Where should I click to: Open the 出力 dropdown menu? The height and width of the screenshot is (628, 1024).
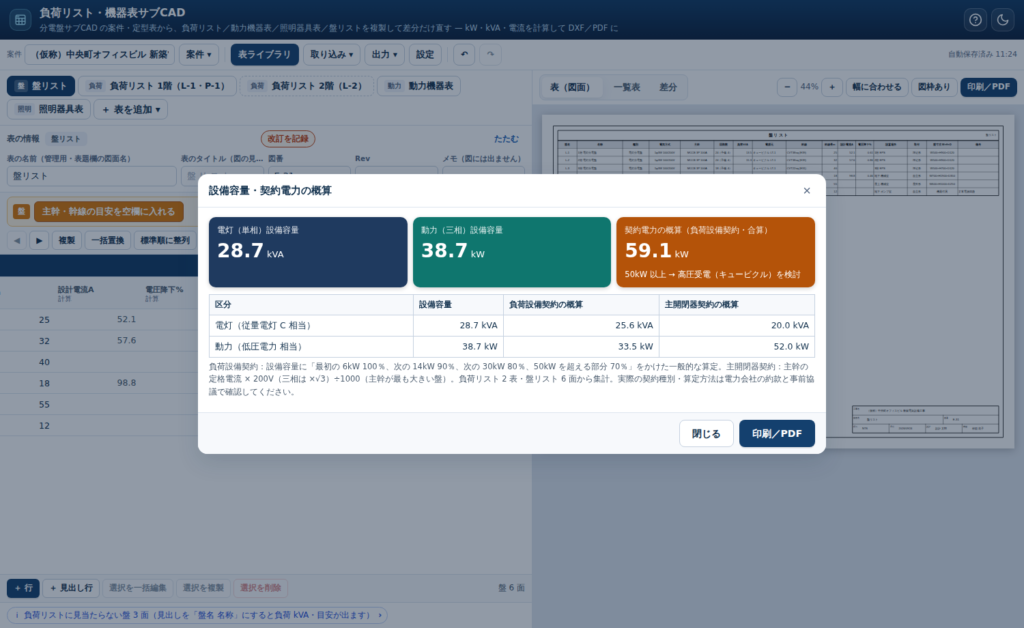pos(384,54)
